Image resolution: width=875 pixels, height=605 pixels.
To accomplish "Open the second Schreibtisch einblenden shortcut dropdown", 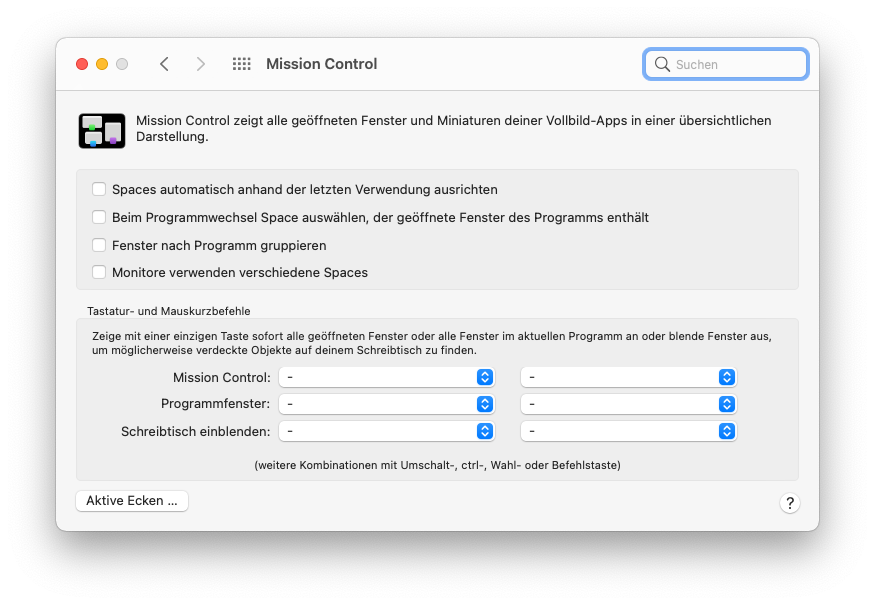I will 628,431.
